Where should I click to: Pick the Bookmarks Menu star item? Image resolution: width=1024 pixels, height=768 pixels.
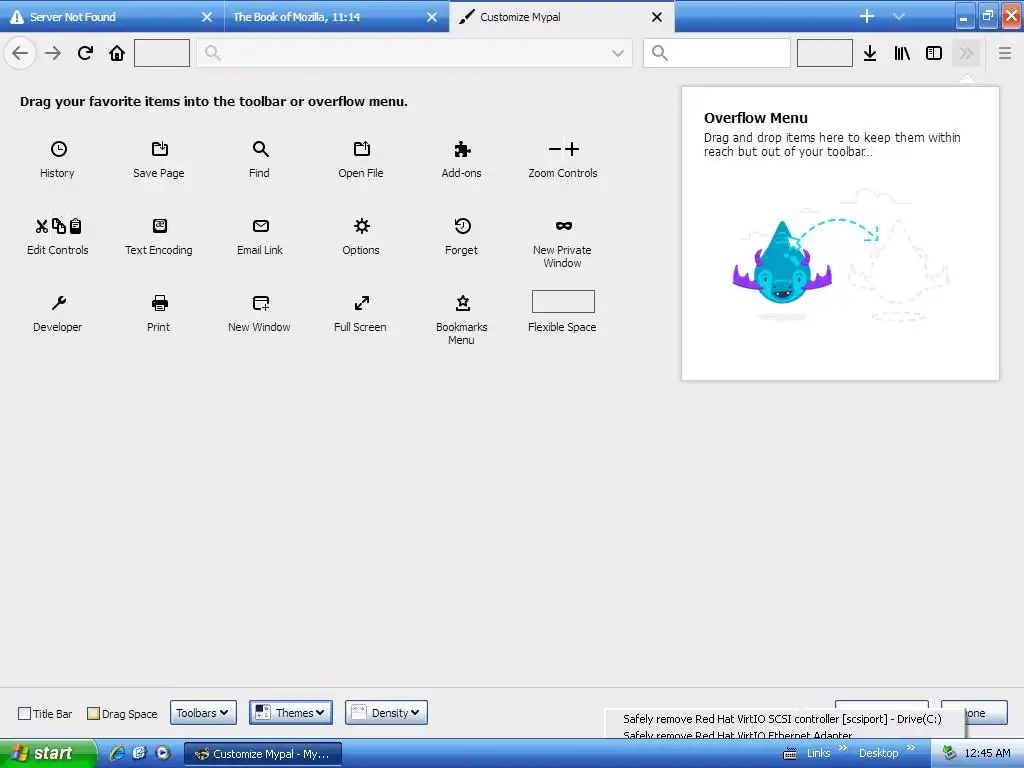[462, 320]
